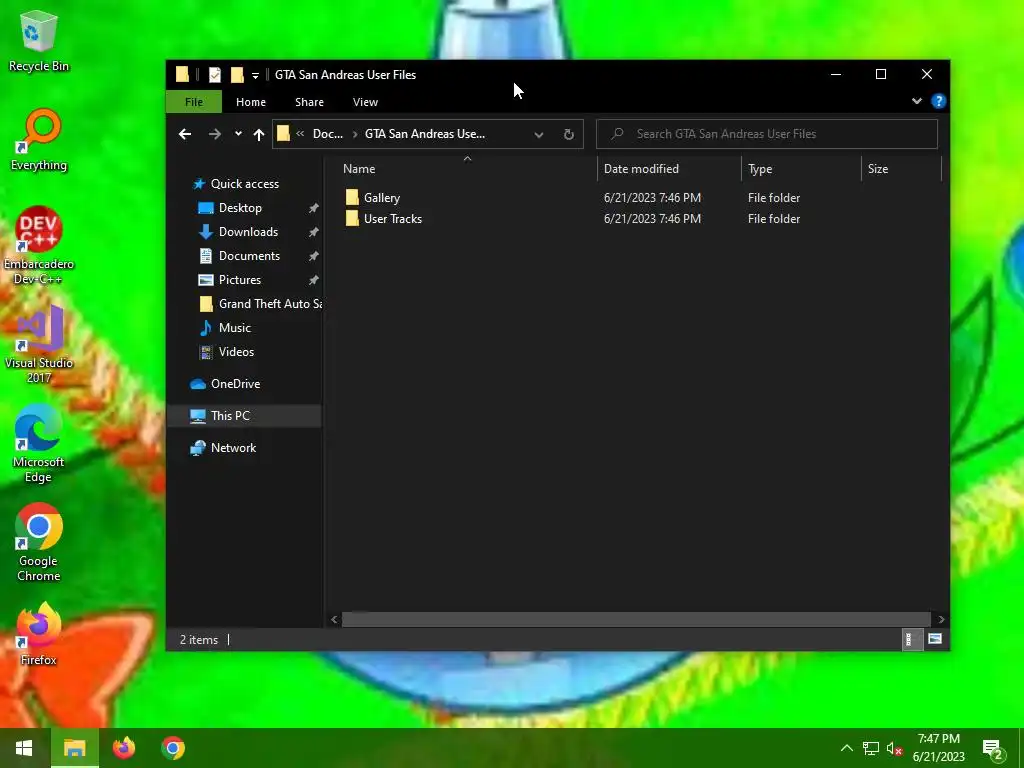Open Music in navigation pane
The image size is (1024, 768).
[x=234, y=328]
